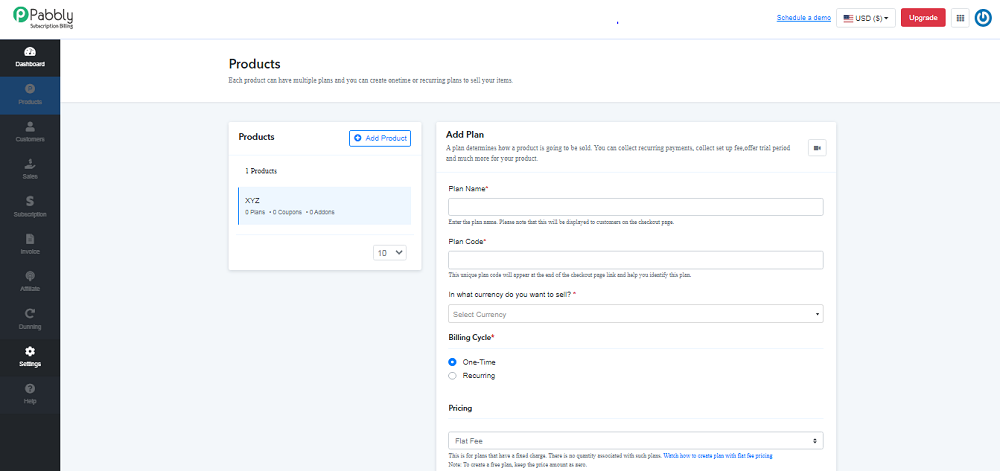Click the '1 Products' count text
Image resolution: width=1000 pixels, height=471 pixels.
click(261, 171)
